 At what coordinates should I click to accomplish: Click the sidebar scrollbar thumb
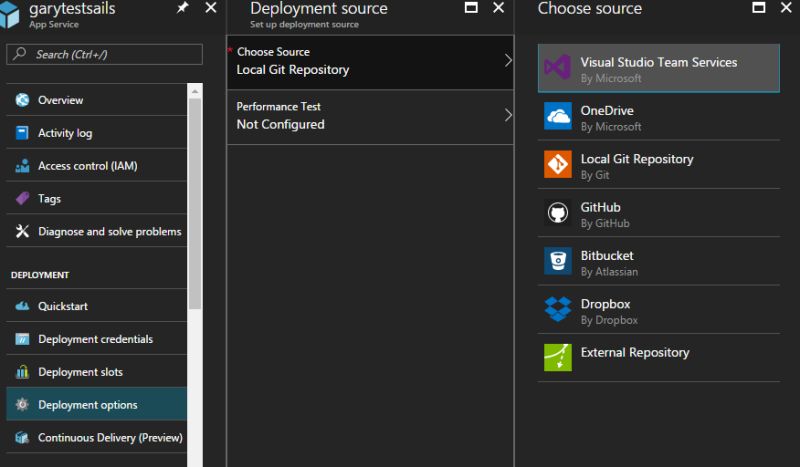195,204
